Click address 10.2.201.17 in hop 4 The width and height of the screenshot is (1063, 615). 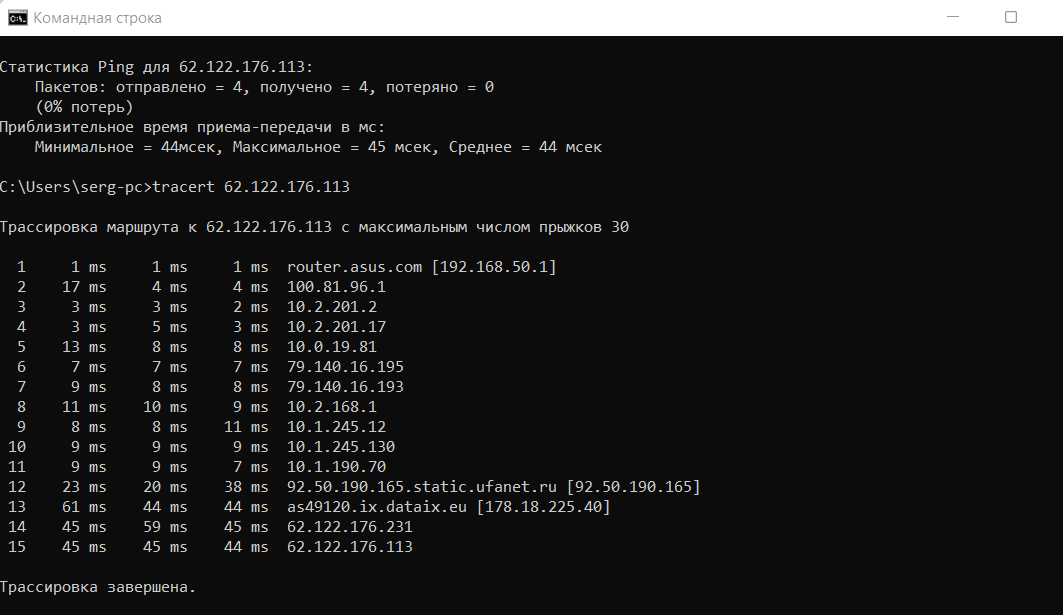pyautogui.click(x=336, y=327)
